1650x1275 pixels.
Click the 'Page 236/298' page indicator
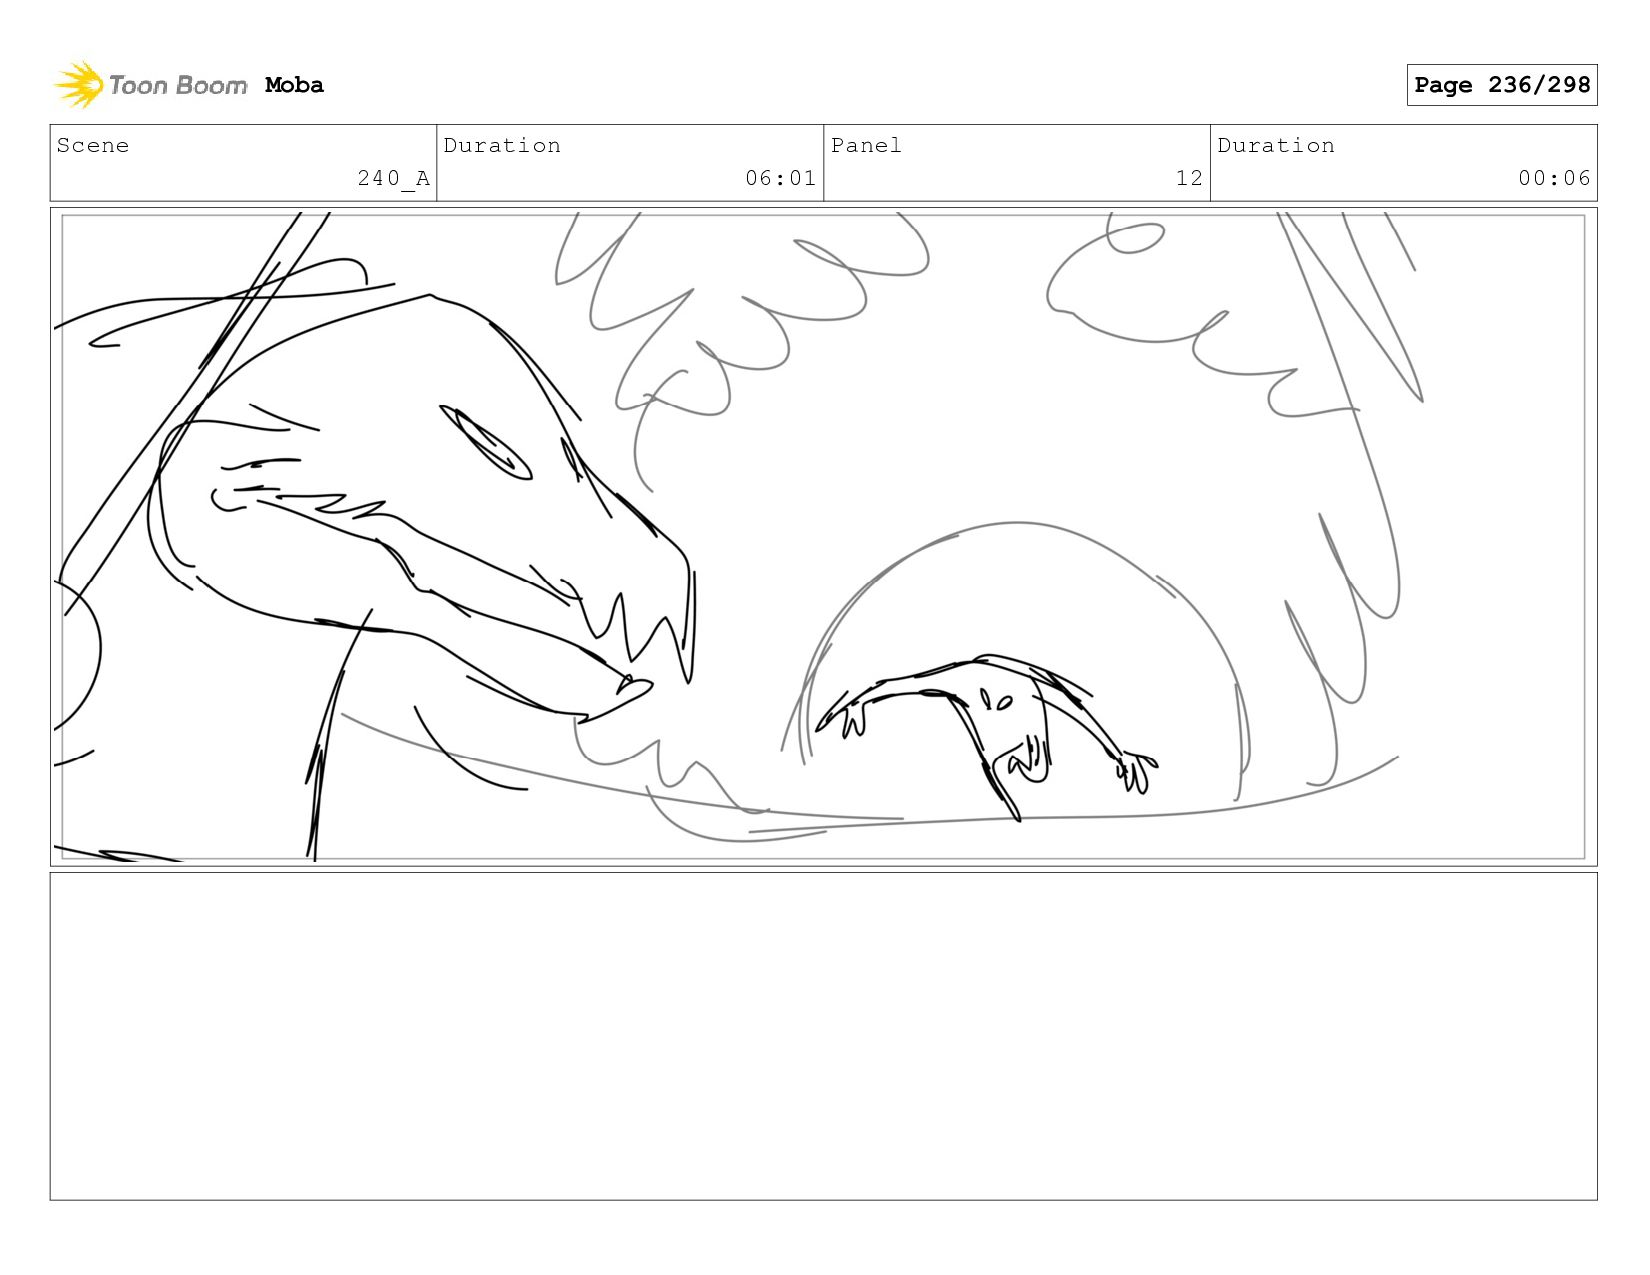pyautogui.click(x=1501, y=85)
